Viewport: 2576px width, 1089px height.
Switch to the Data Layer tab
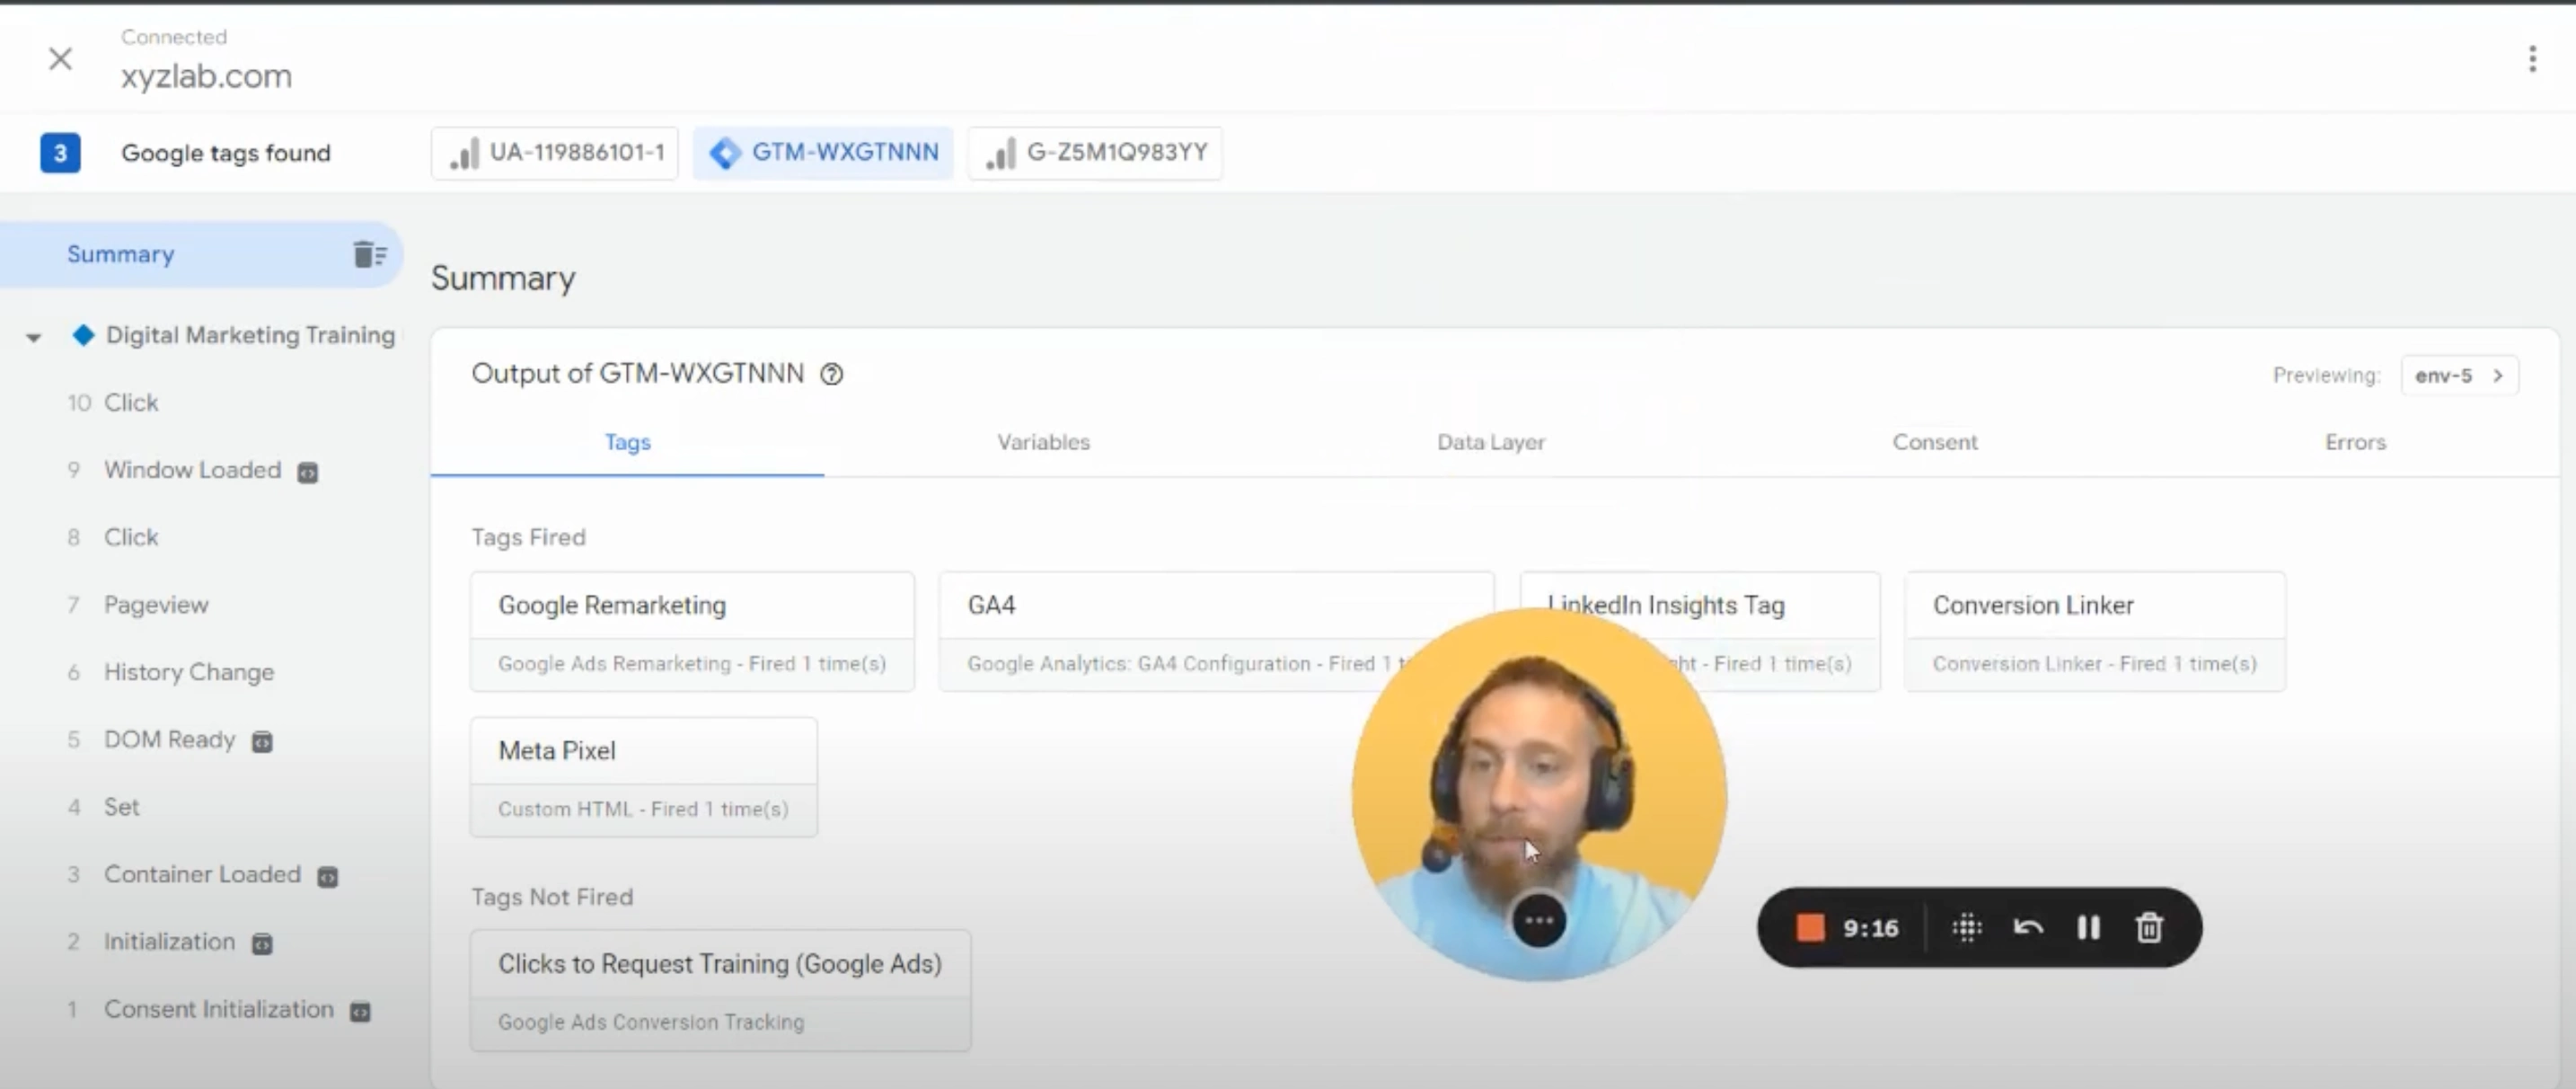click(1490, 442)
